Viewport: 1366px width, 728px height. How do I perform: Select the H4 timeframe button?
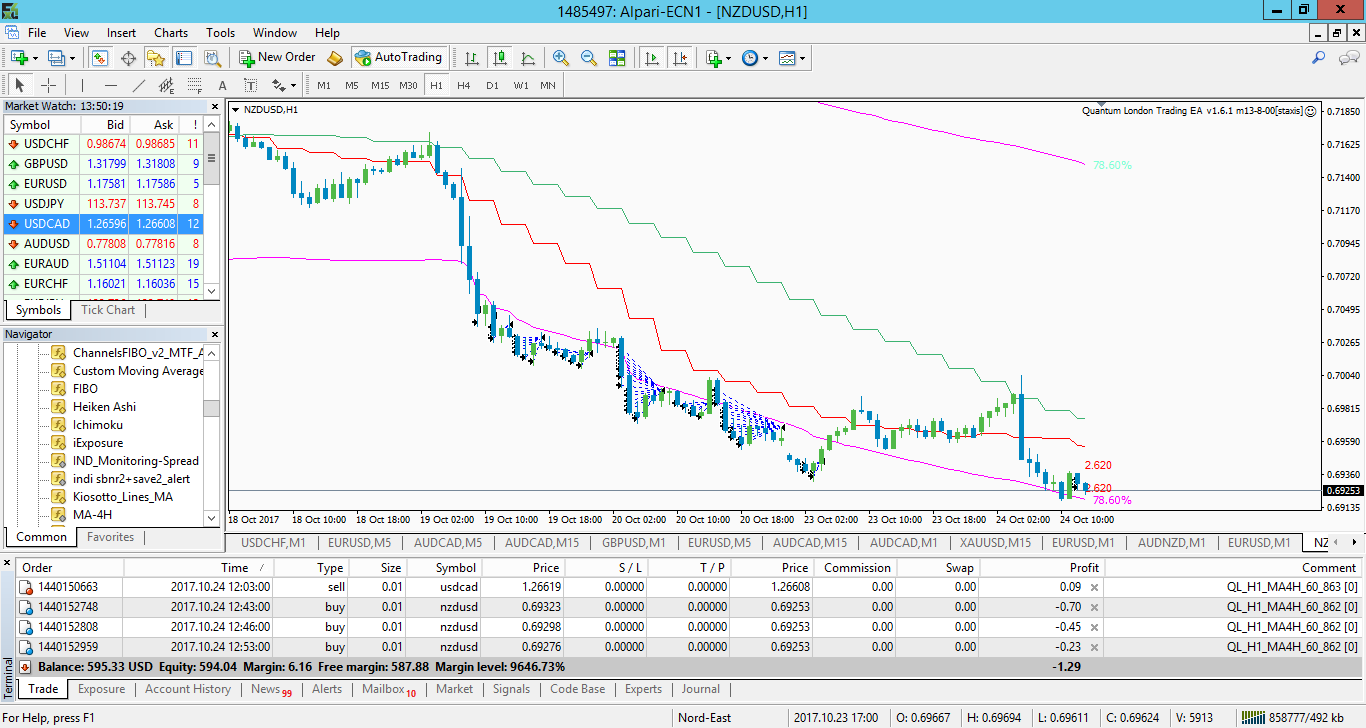464,85
